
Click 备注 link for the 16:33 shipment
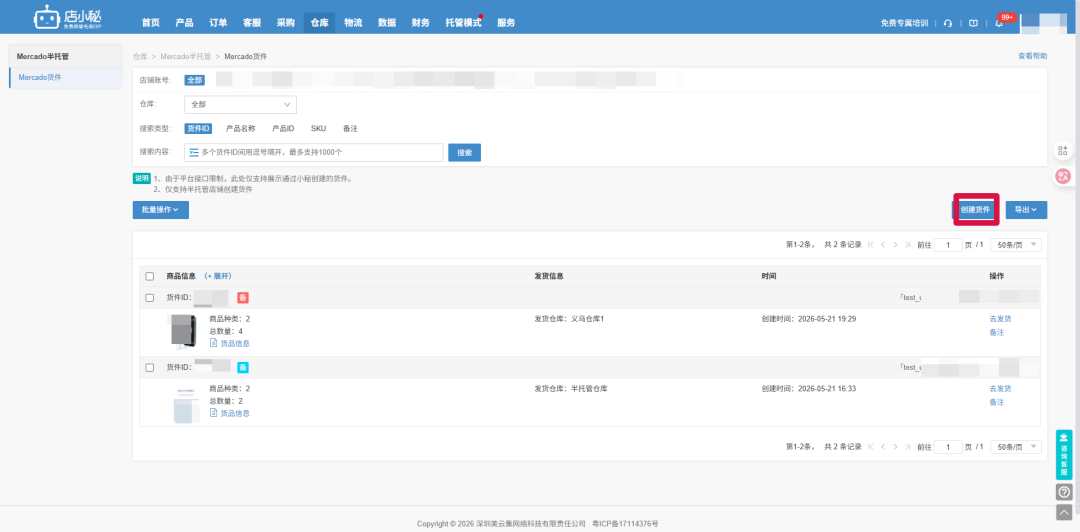tap(997, 402)
